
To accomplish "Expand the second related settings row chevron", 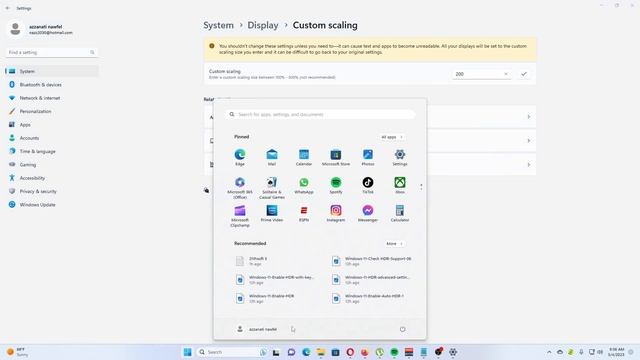I will [529, 140].
